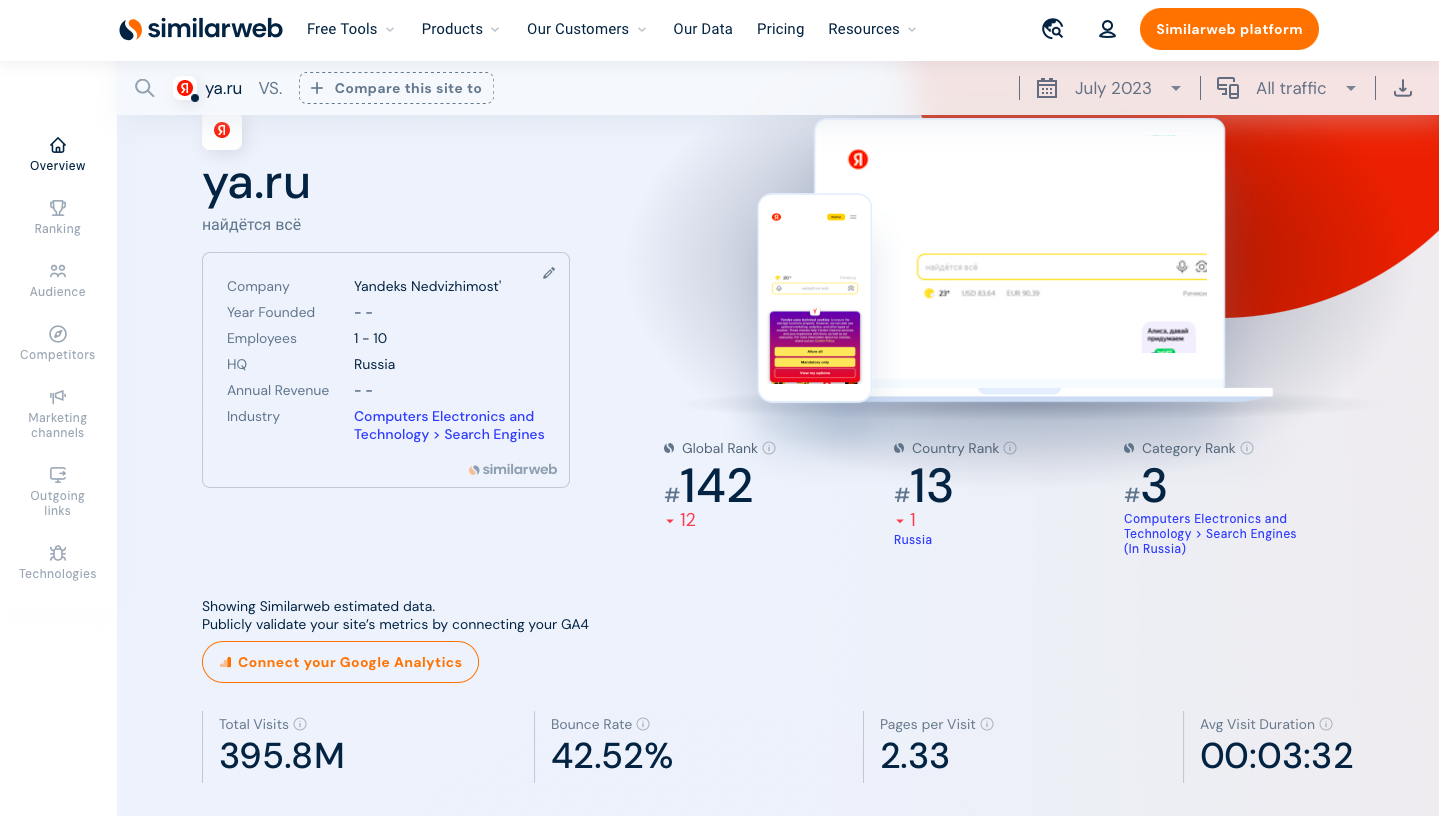Image resolution: width=1439 pixels, height=816 pixels.
Task: Click the magnifier search icon beside ya.ru
Action: 145,88
